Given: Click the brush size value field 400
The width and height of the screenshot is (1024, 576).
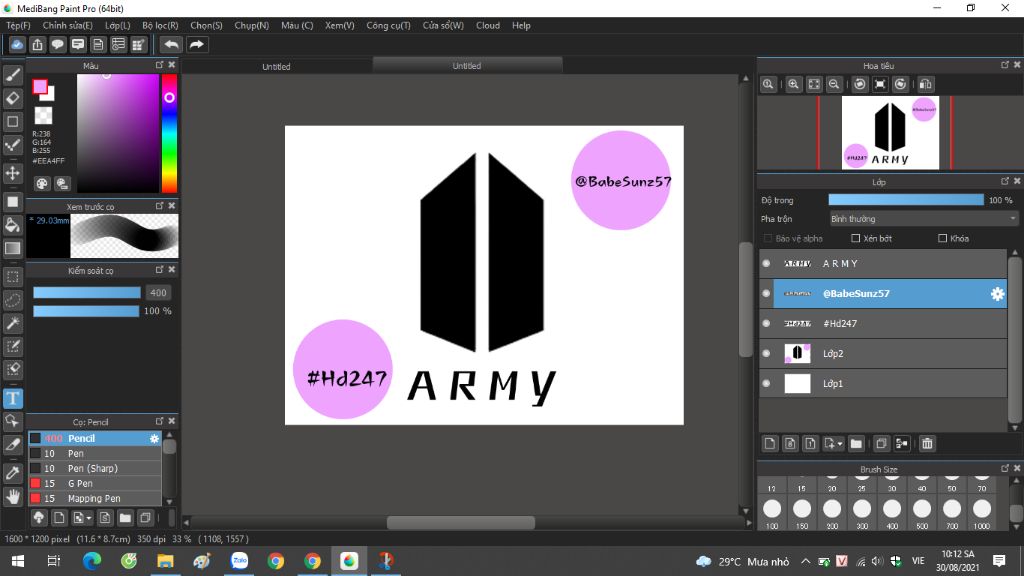Looking at the screenshot, I should pos(158,293).
